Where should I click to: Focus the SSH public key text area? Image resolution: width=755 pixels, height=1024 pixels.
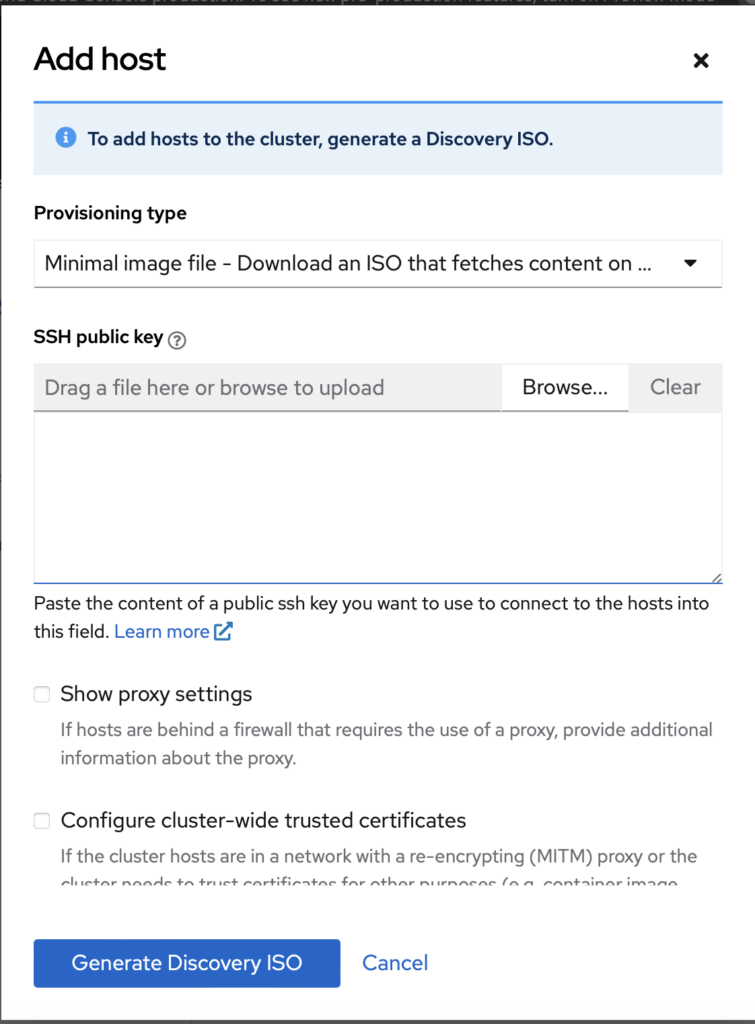coord(378,497)
